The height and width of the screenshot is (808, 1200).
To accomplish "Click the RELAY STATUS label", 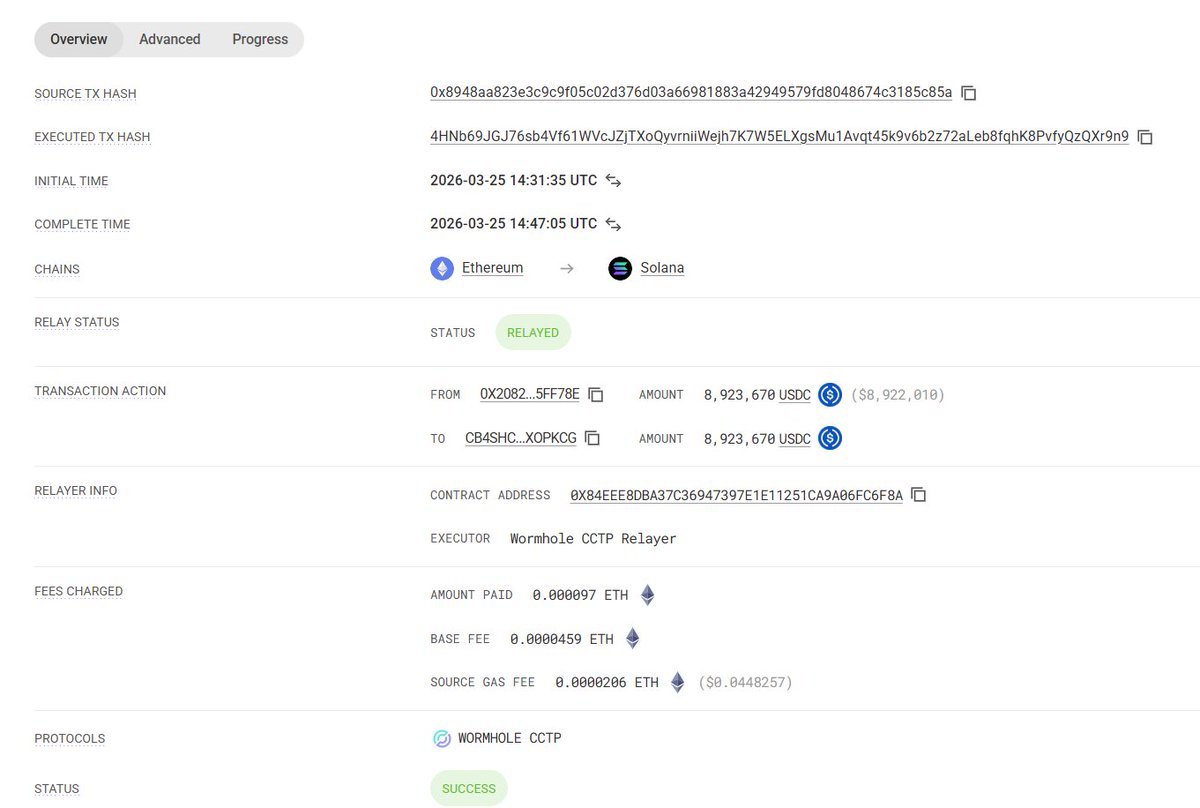I will pos(77,323).
